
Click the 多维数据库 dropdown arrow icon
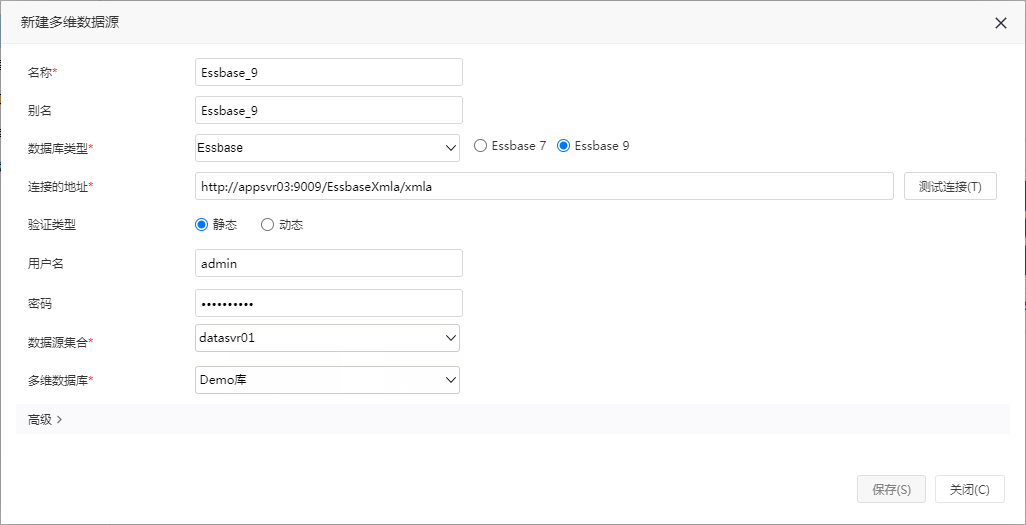click(x=450, y=380)
